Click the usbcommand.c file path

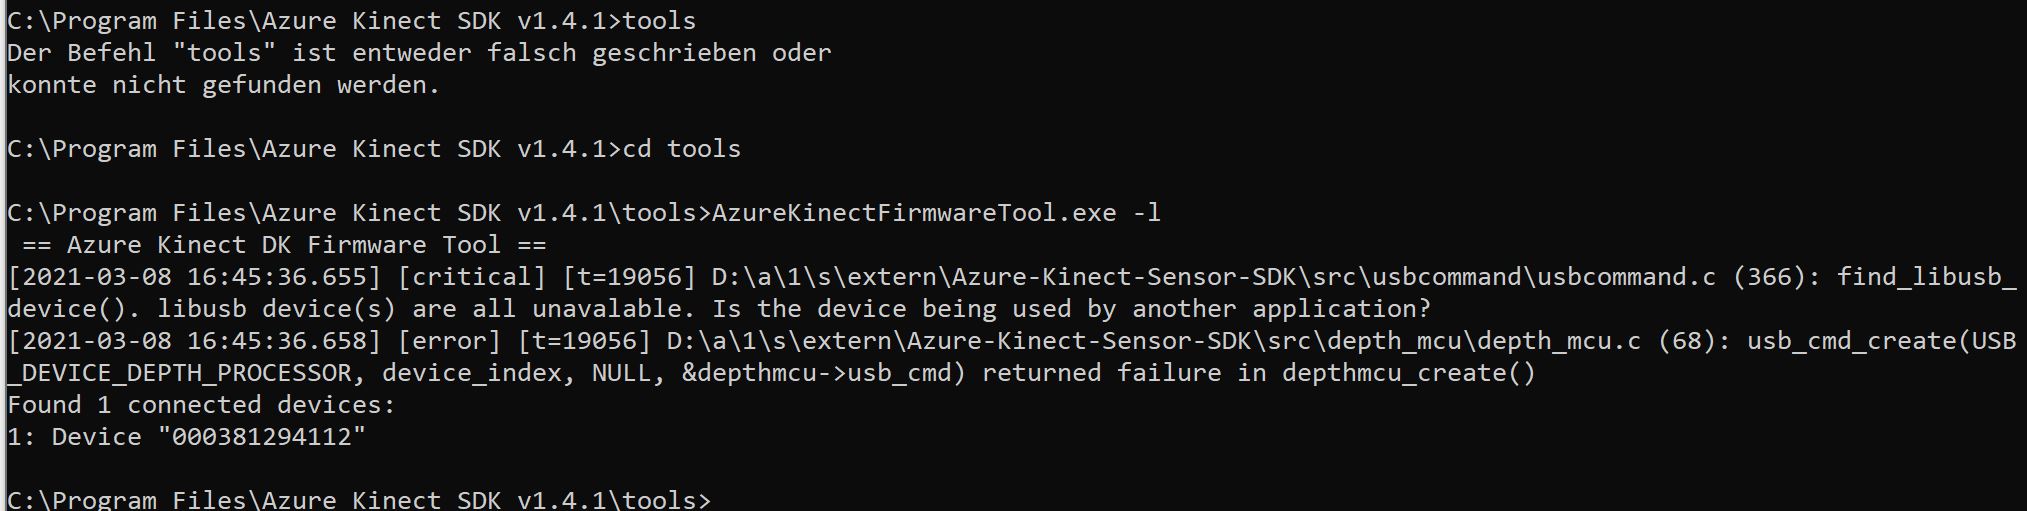pyautogui.click(x=1214, y=277)
